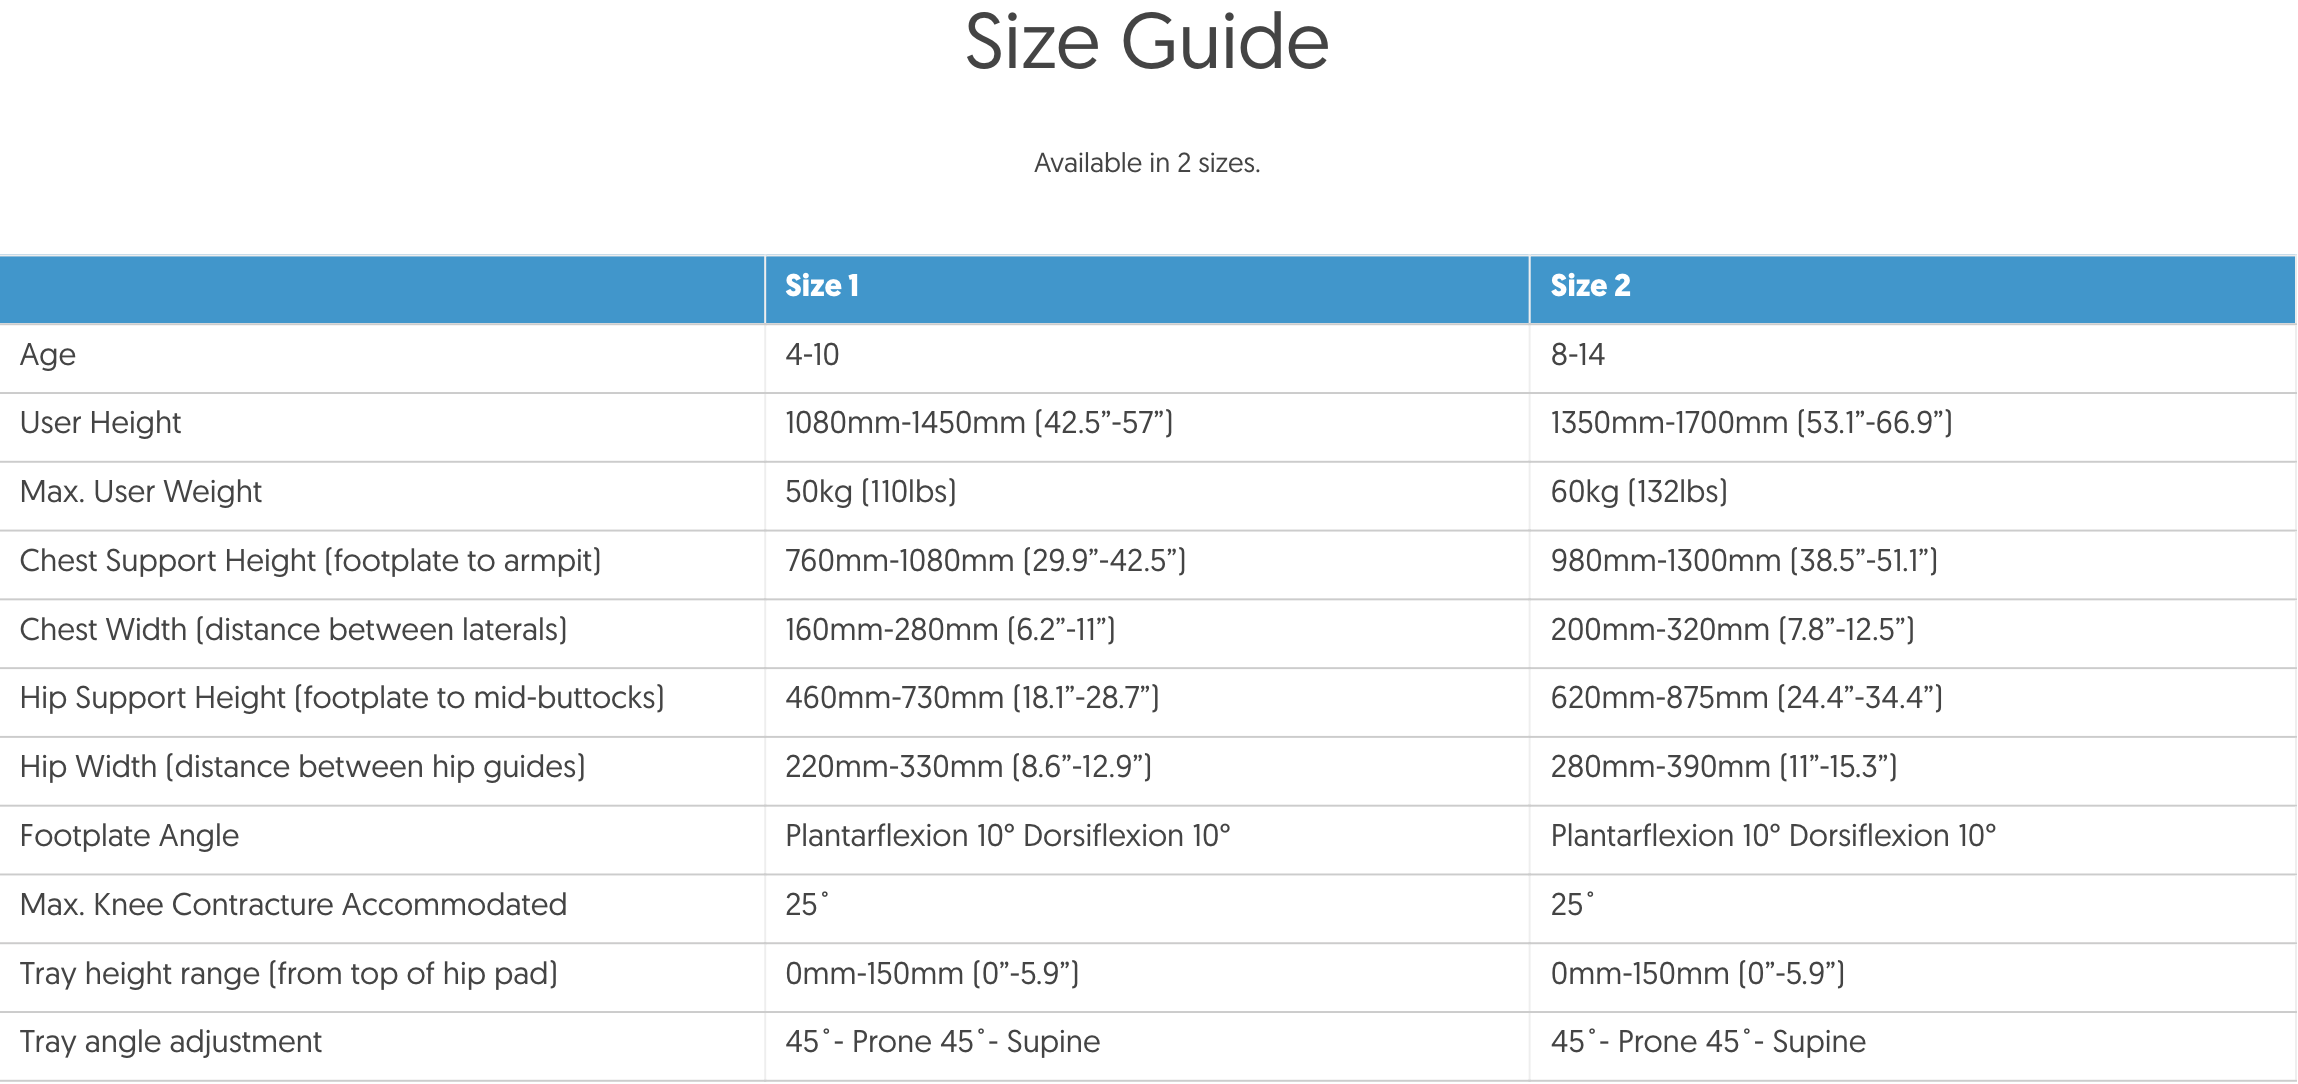Select the Size 2 column header
The height and width of the screenshot is (1084, 2298).
(x=1590, y=286)
